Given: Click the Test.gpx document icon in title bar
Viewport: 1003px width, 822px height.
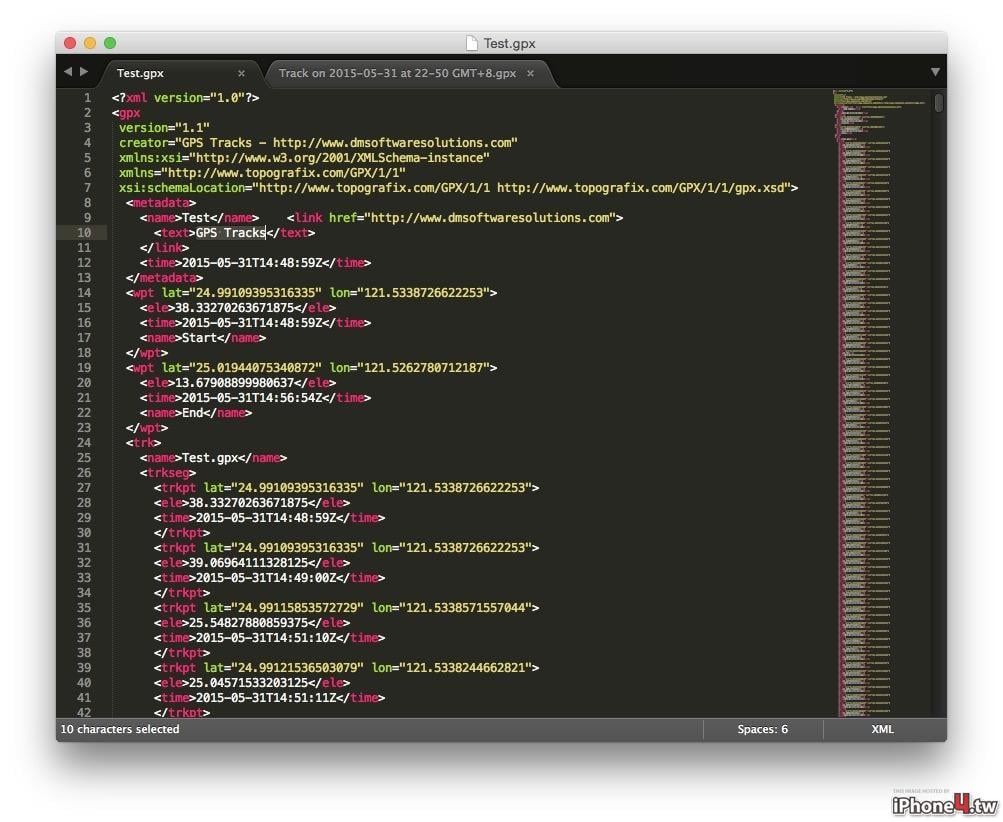Looking at the screenshot, I should (471, 43).
